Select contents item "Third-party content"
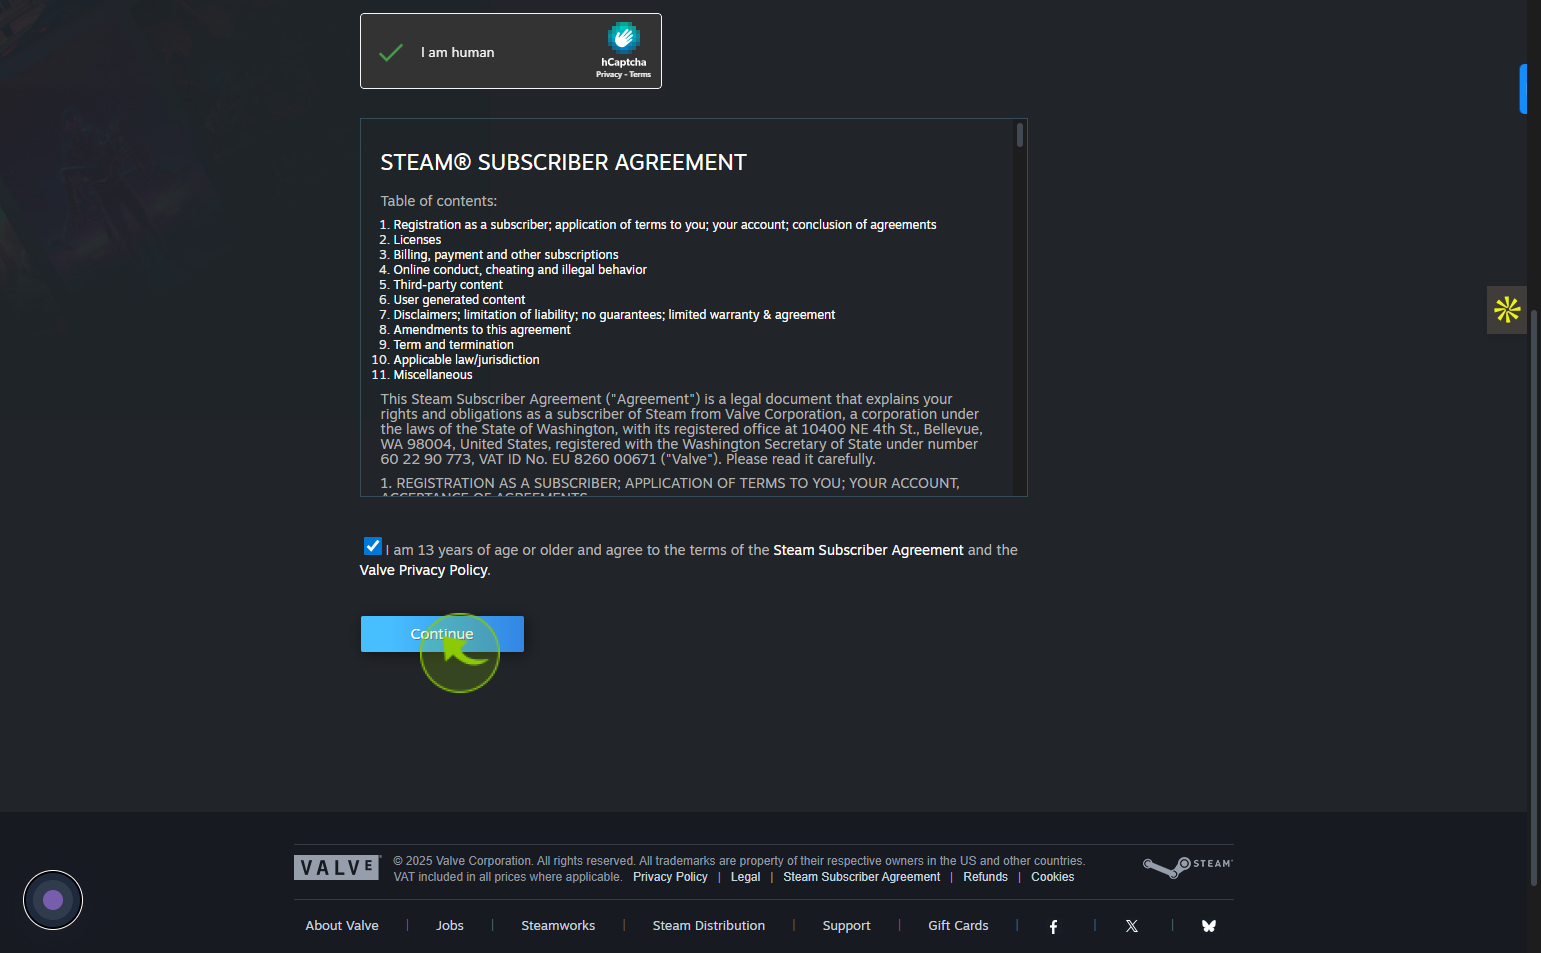 pyautogui.click(x=448, y=285)
